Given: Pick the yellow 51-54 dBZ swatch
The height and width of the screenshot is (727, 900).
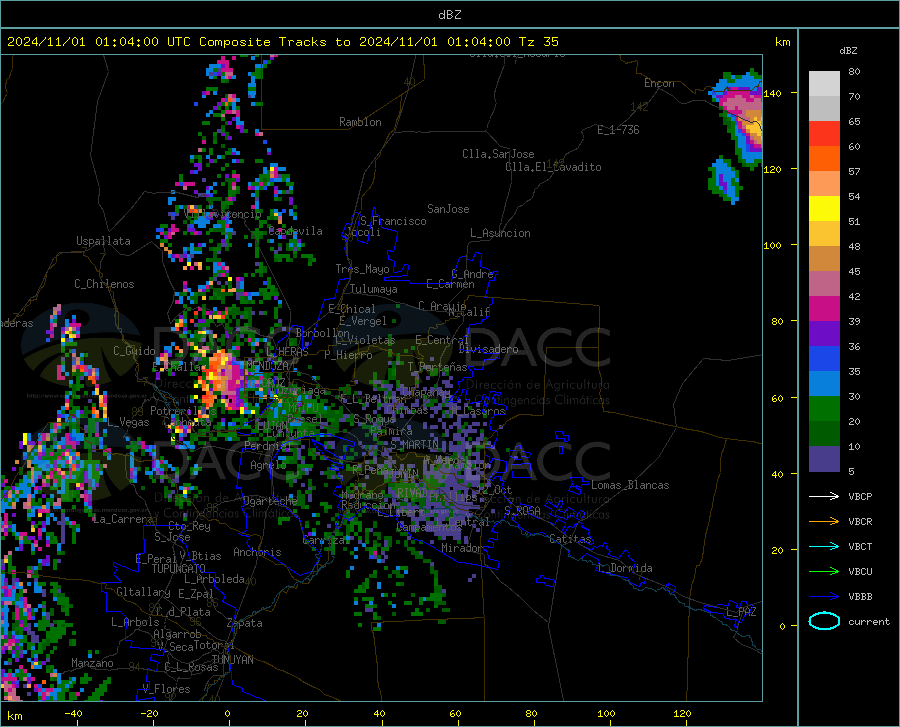Looking at the screenshot, I should pyautogui.click(x=824, y=209).
